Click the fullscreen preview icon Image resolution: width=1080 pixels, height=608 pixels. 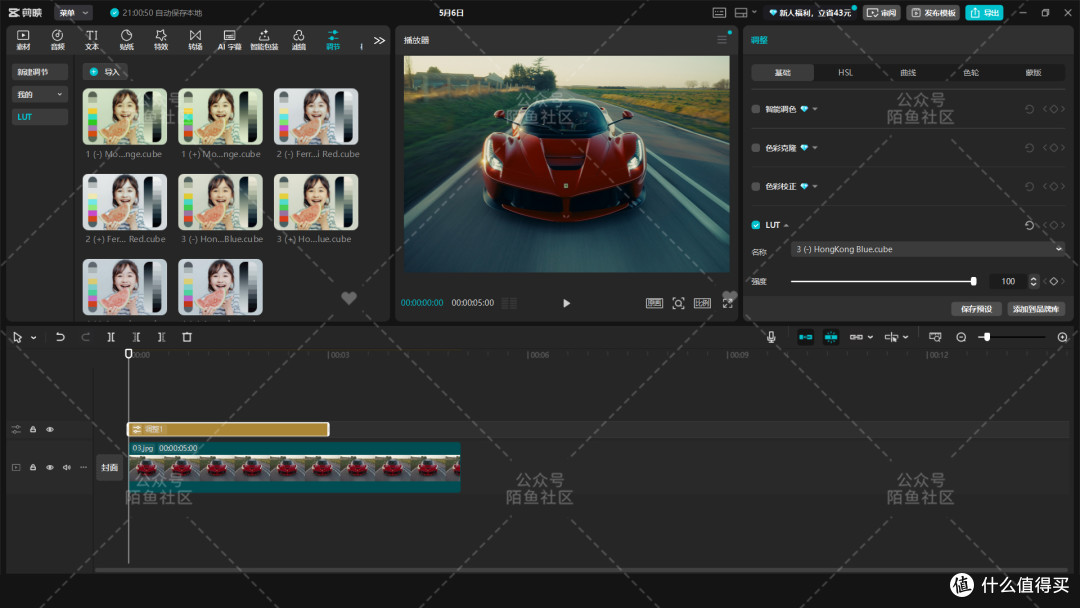(727, 304)
